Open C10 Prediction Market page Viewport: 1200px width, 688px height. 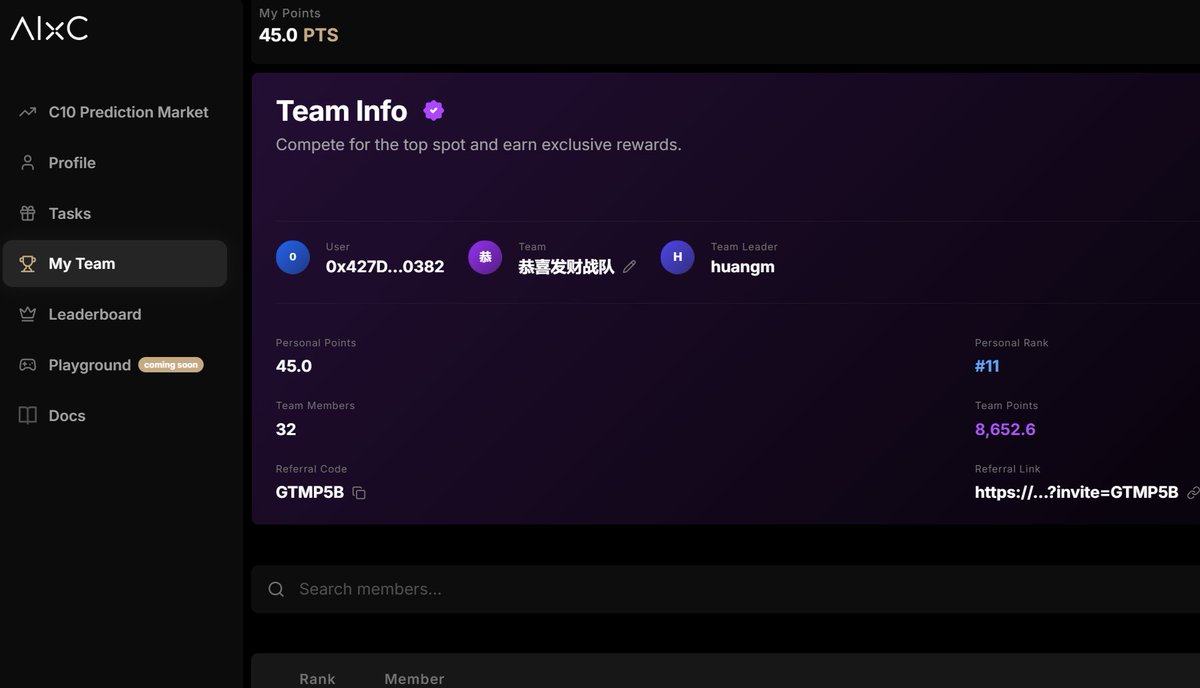[x=128, y=112]
